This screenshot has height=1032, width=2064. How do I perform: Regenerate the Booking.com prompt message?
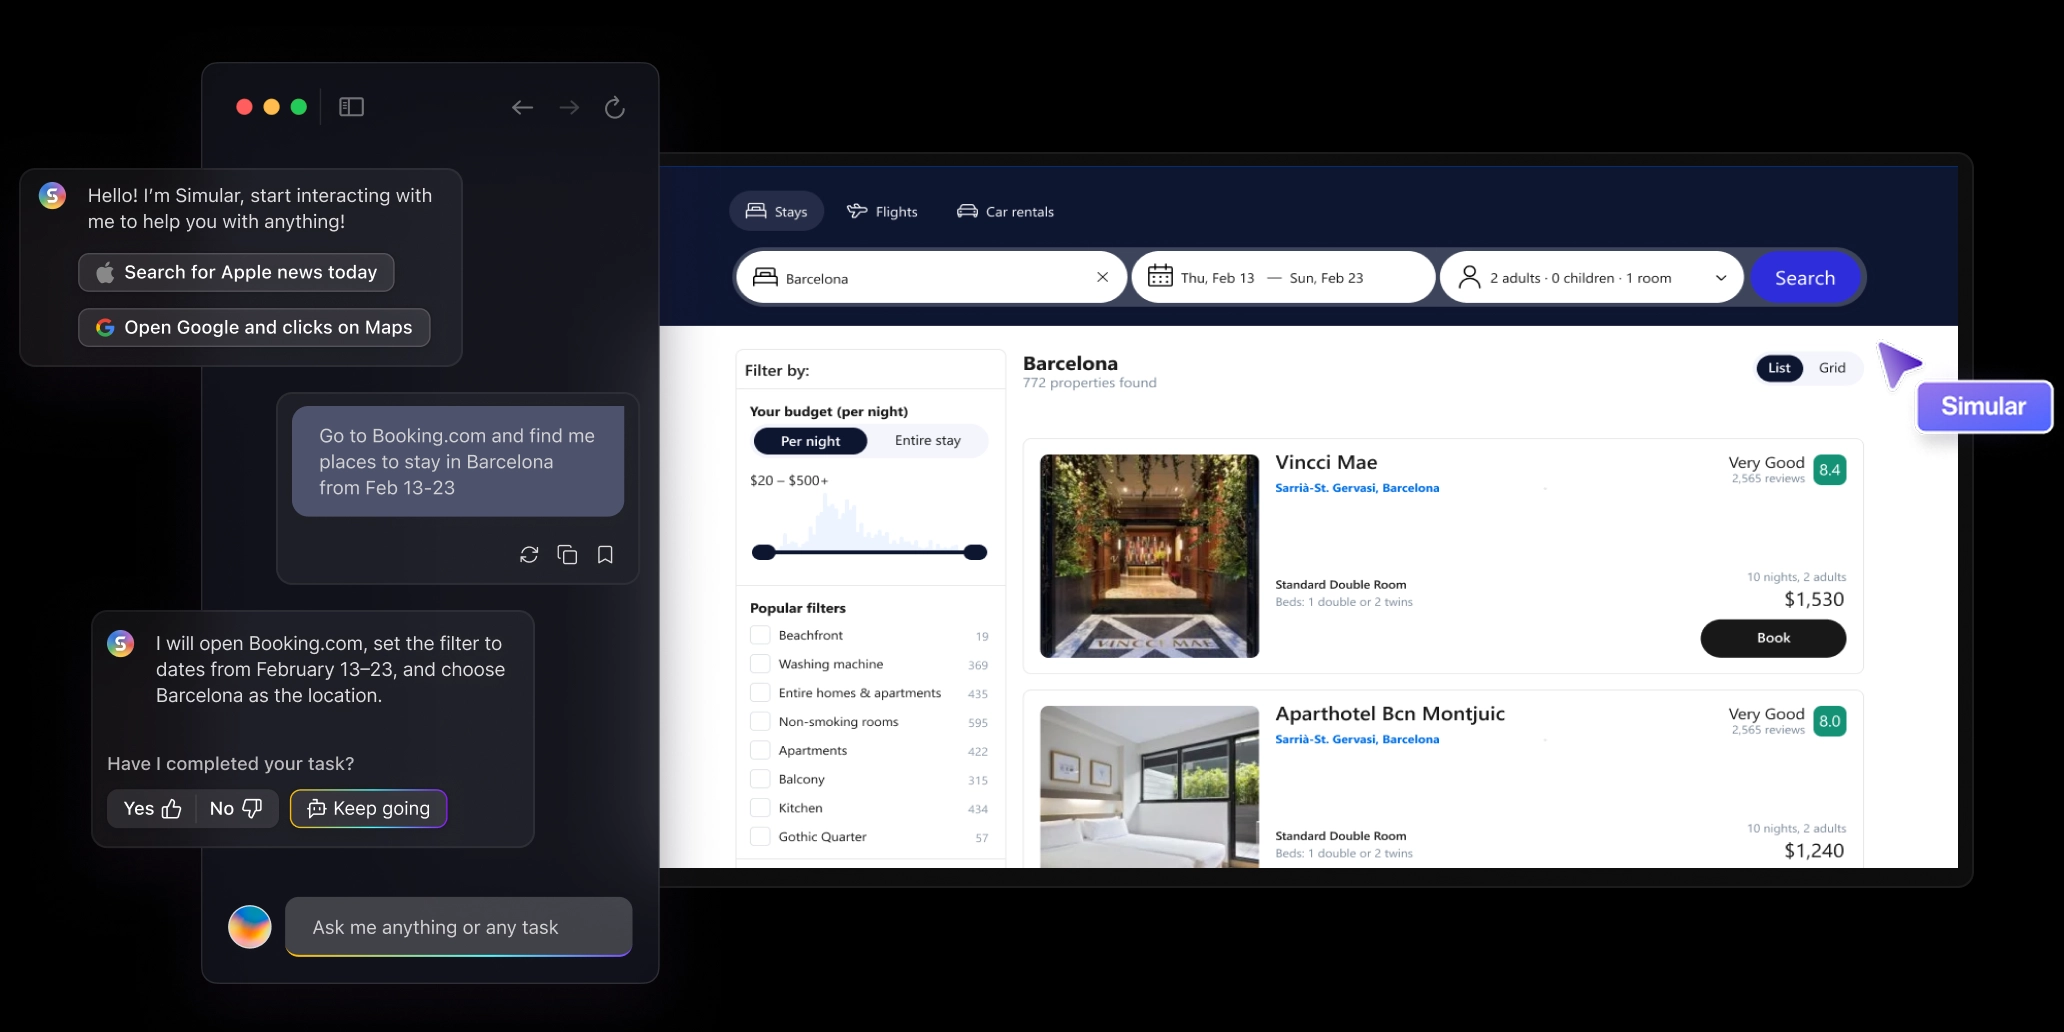click(529, 554)
